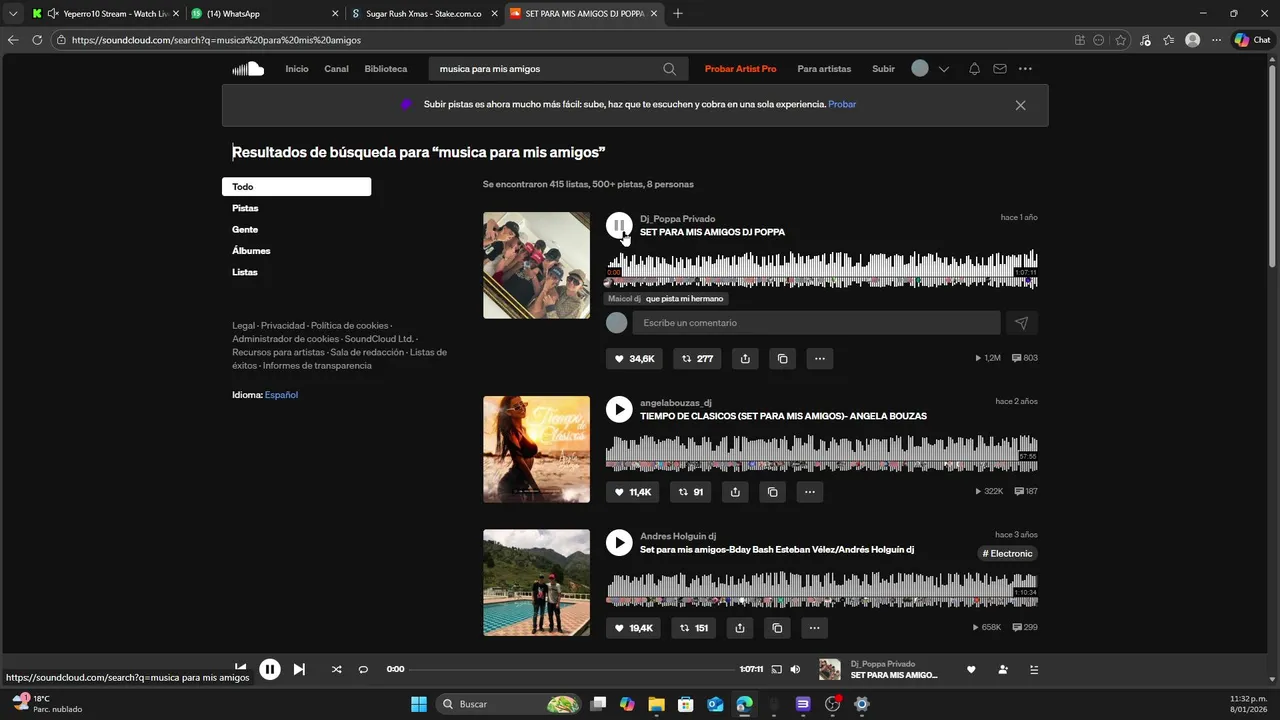
Task: Open the # Electronic tag
Action: click(1007, 553)
